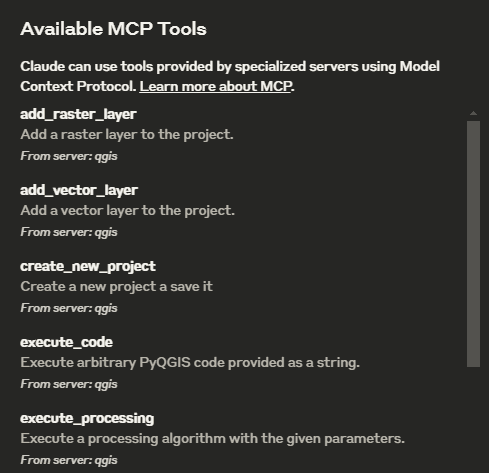Select the execute_processing tool name
Screen dimensions: 489x473
pyautogui.click(x=87, y=418)
